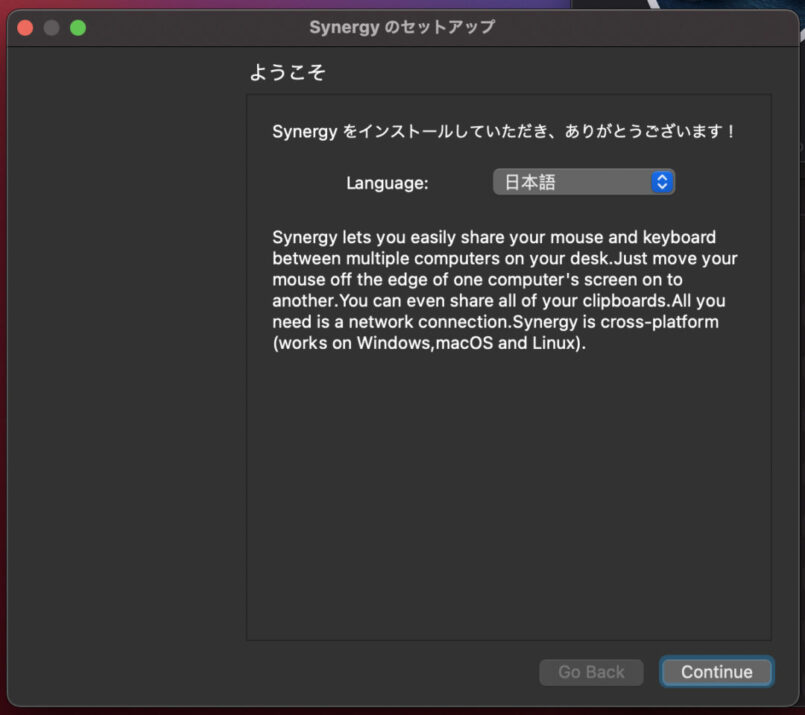
Task: Click the ようこそ heading text
Action: 288,72
